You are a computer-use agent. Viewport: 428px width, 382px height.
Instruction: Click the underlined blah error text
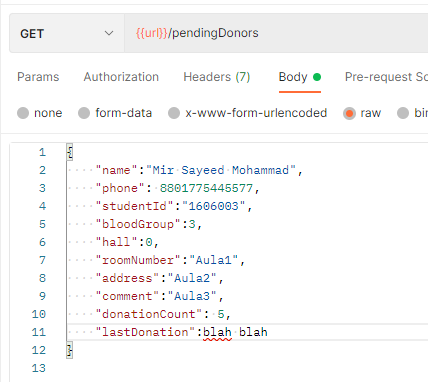tap(217, 332)
